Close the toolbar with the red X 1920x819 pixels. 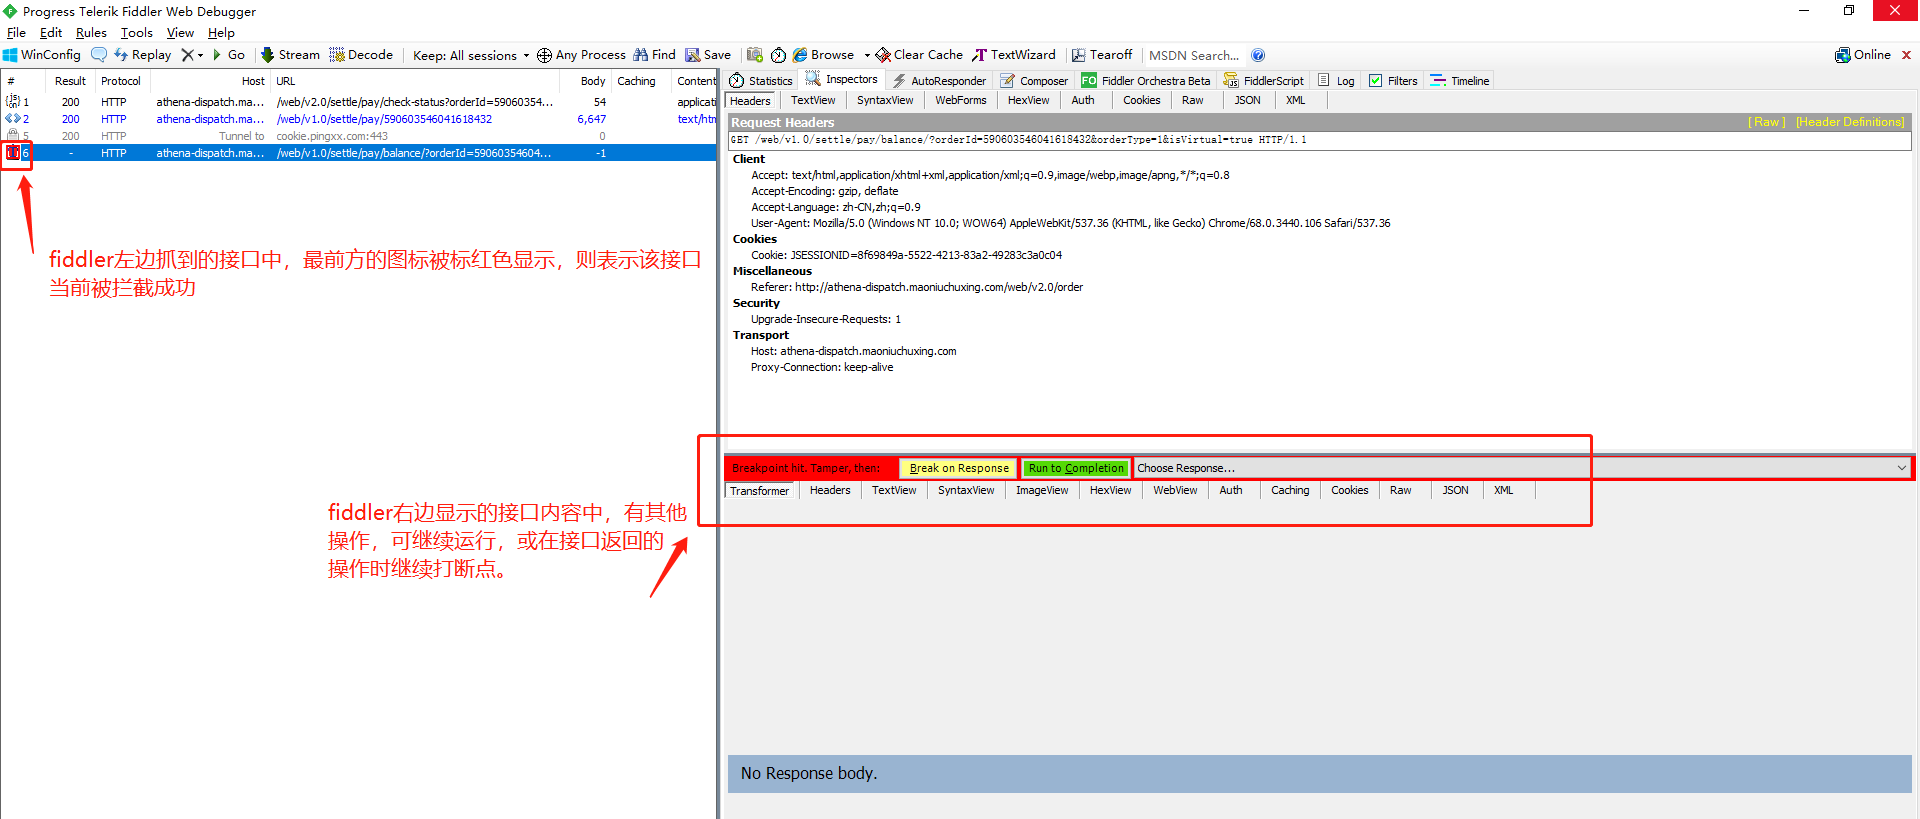coord(1906,55)
